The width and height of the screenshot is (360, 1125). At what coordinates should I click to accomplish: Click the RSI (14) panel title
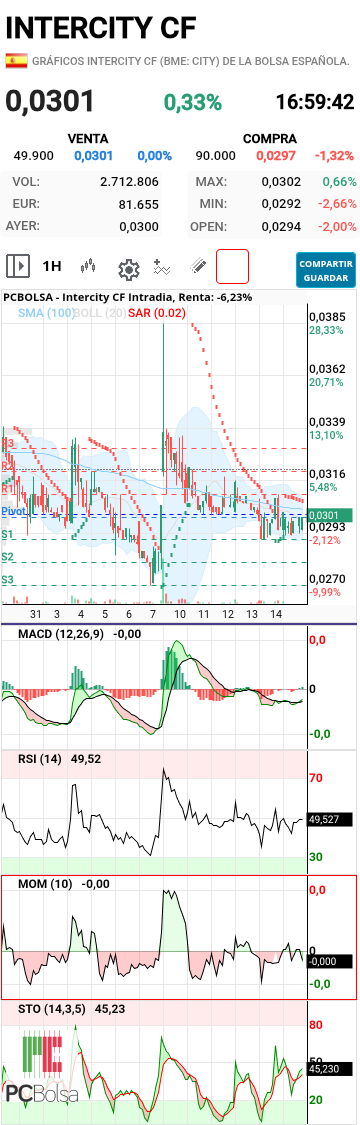pyautogui.click(x=39, y=758)
